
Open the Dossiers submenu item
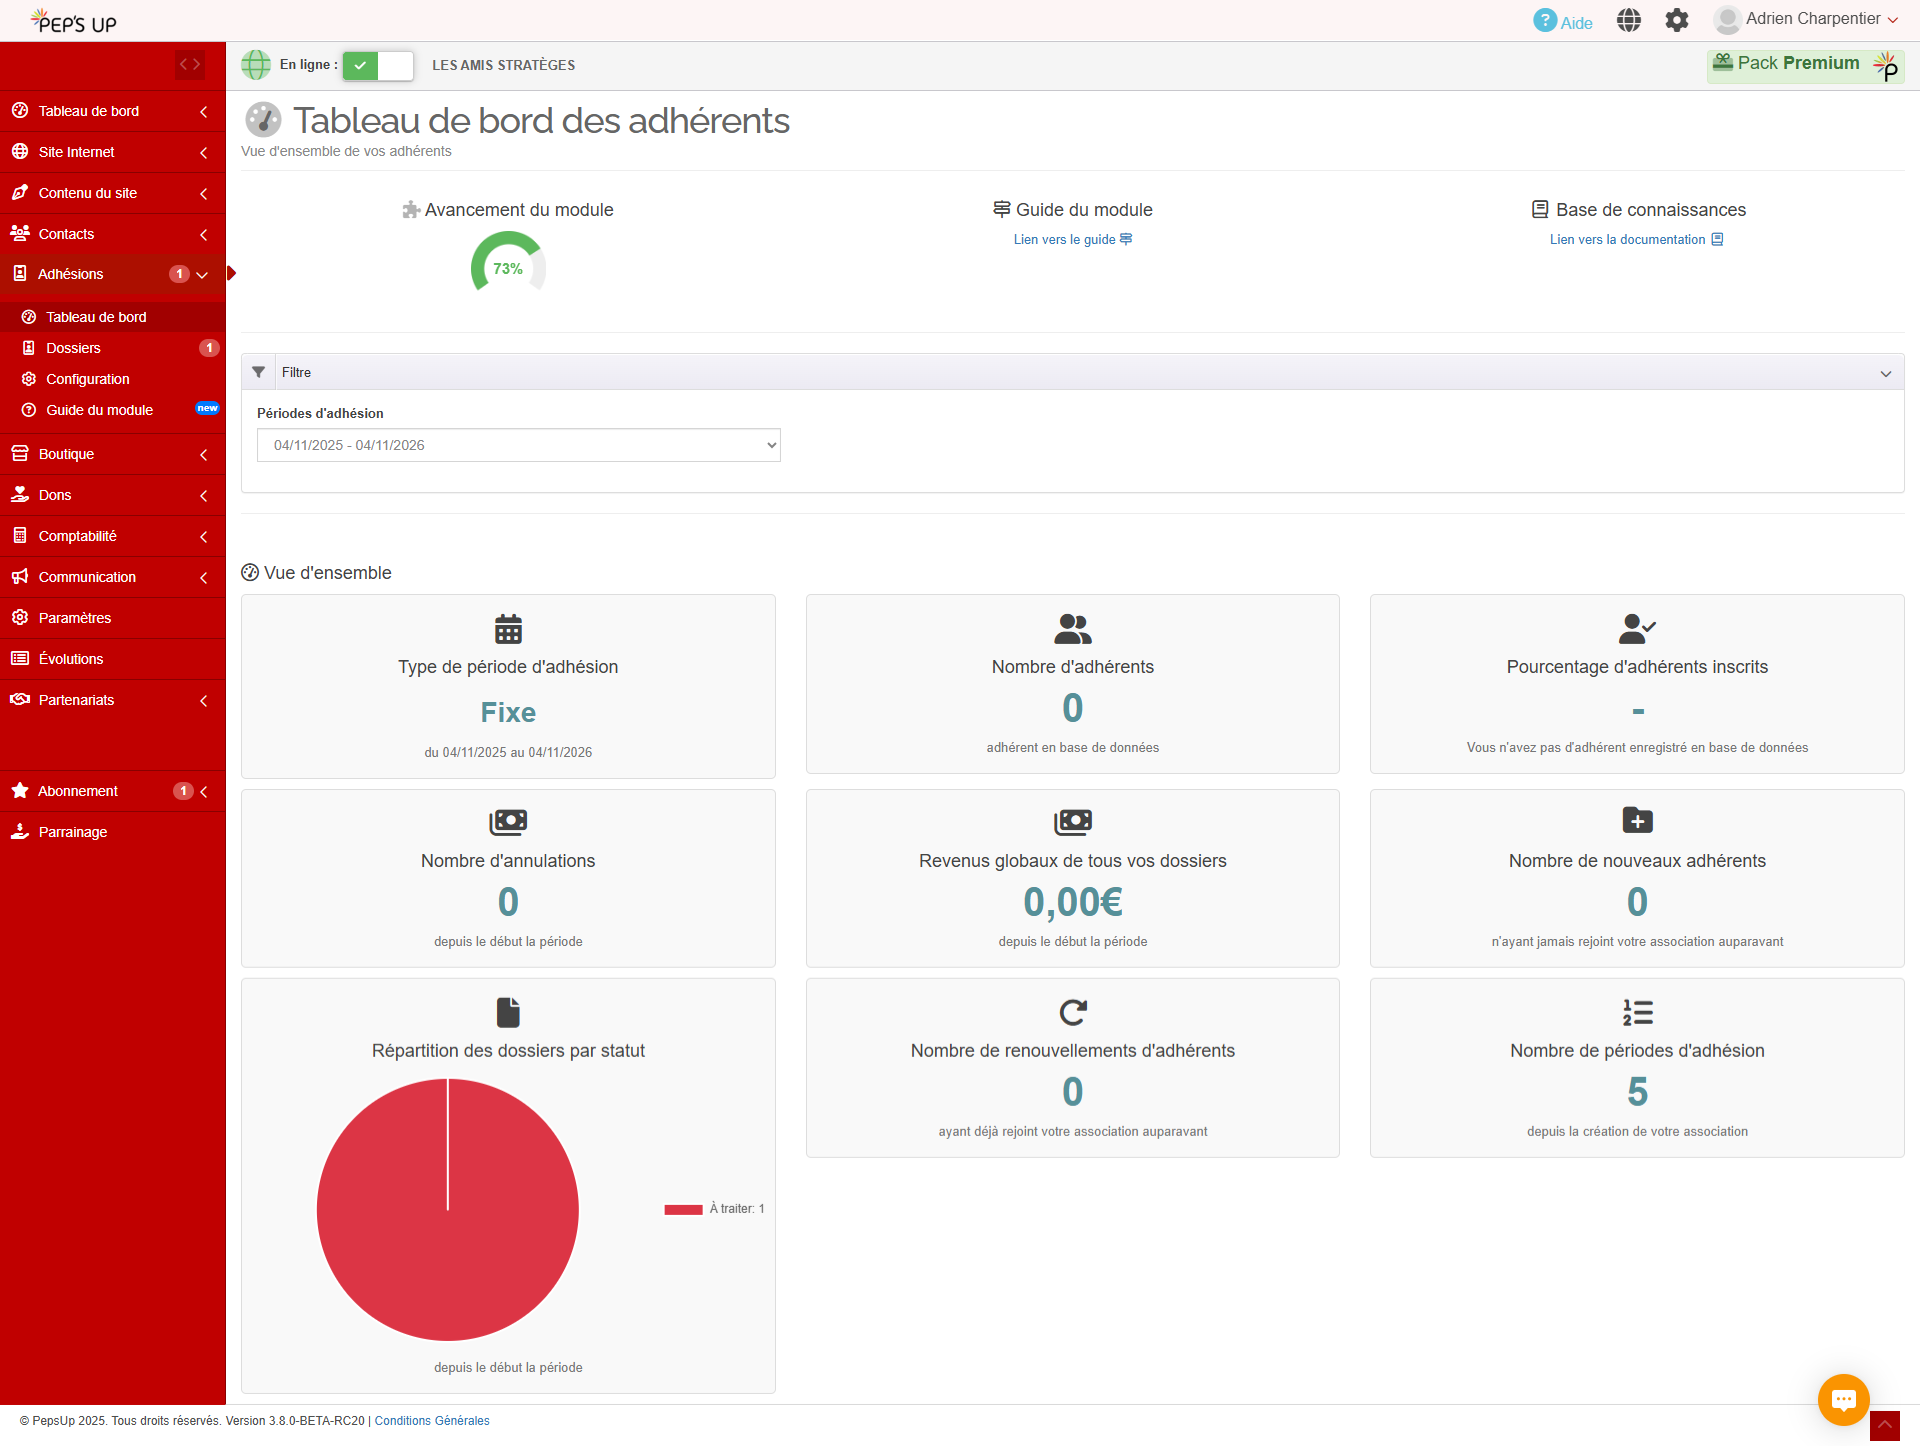pyautogui.click(x=74, y=348)
